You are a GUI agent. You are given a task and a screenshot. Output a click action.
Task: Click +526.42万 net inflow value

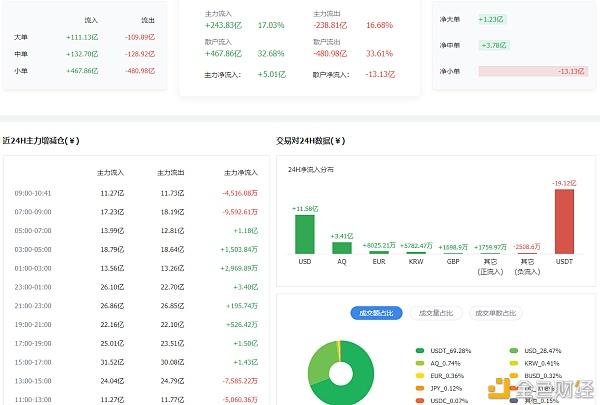coord(242,325)
